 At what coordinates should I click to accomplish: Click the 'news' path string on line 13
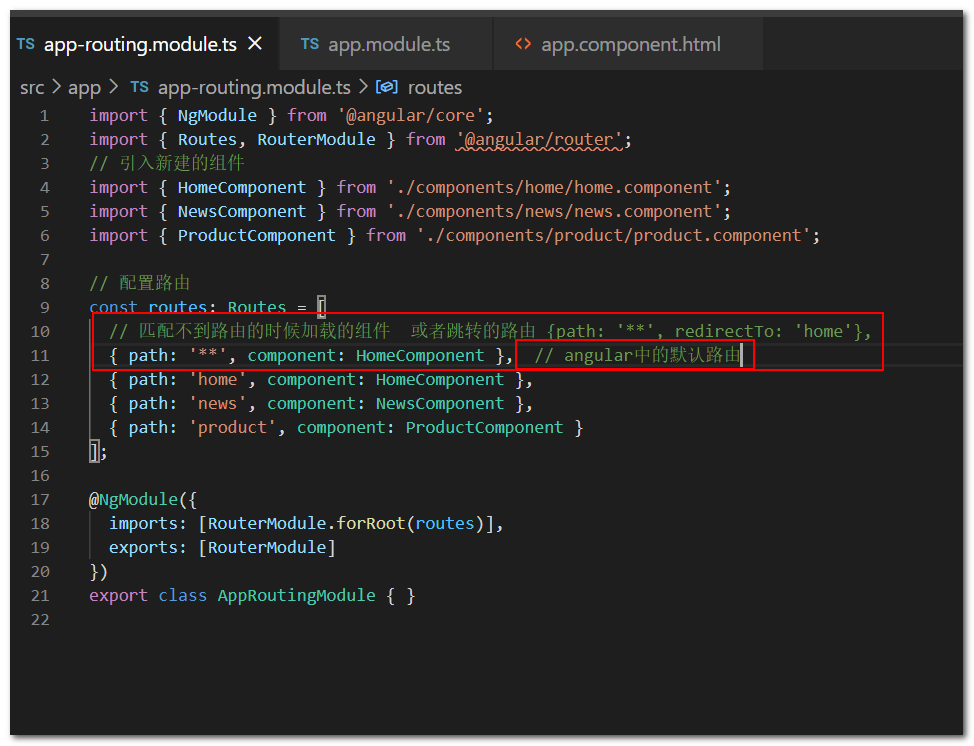(x=217, y=404)
